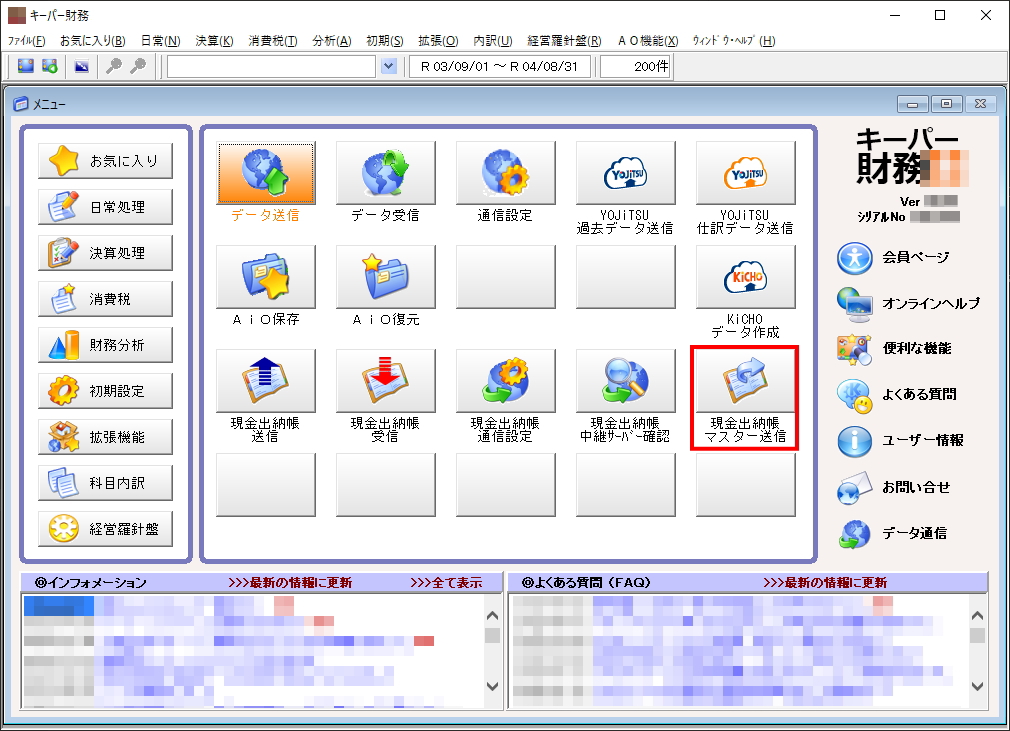Click インフォメーション 最新の情報に更新 link
The image size is (1010, 731).
291,583
